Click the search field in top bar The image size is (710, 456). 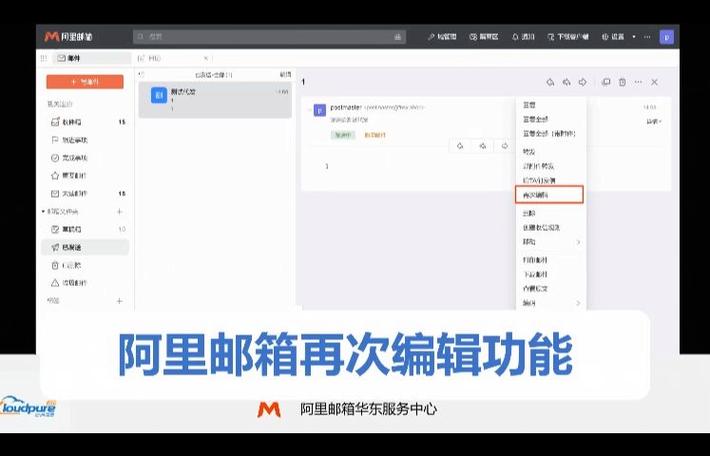[x=269, y=37]
